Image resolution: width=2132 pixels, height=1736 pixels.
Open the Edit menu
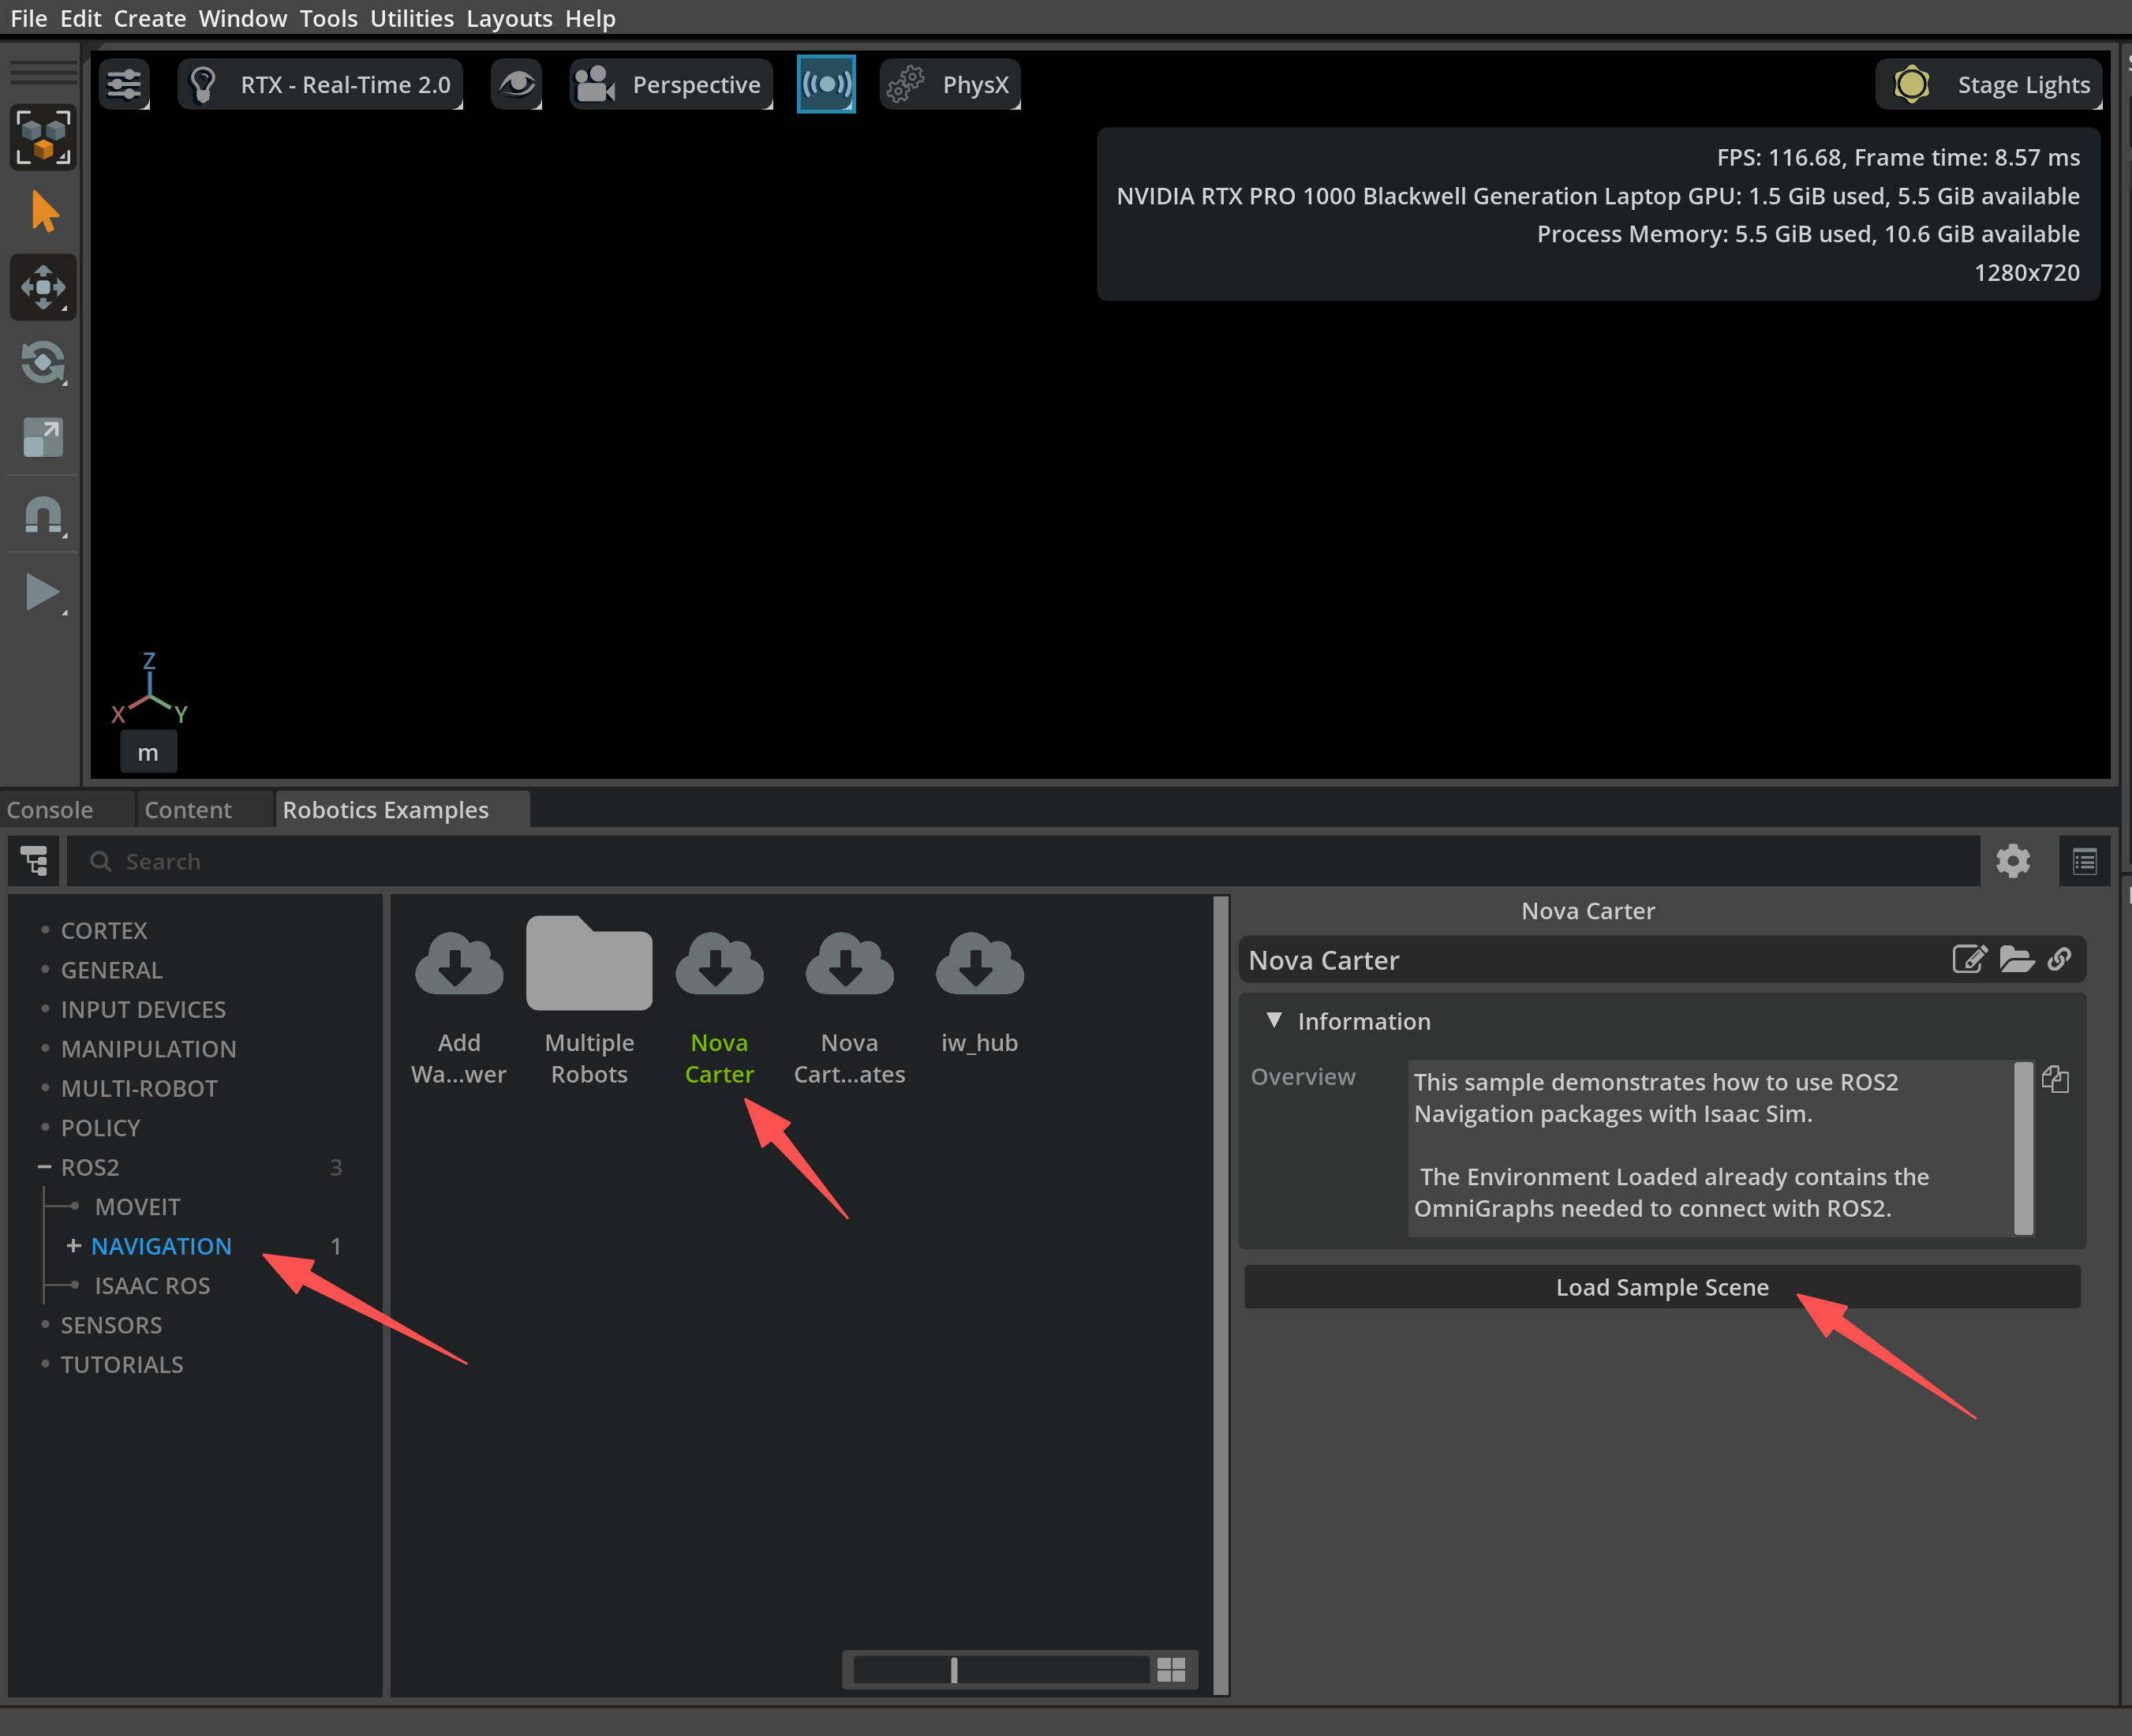[x=80, y=18]
